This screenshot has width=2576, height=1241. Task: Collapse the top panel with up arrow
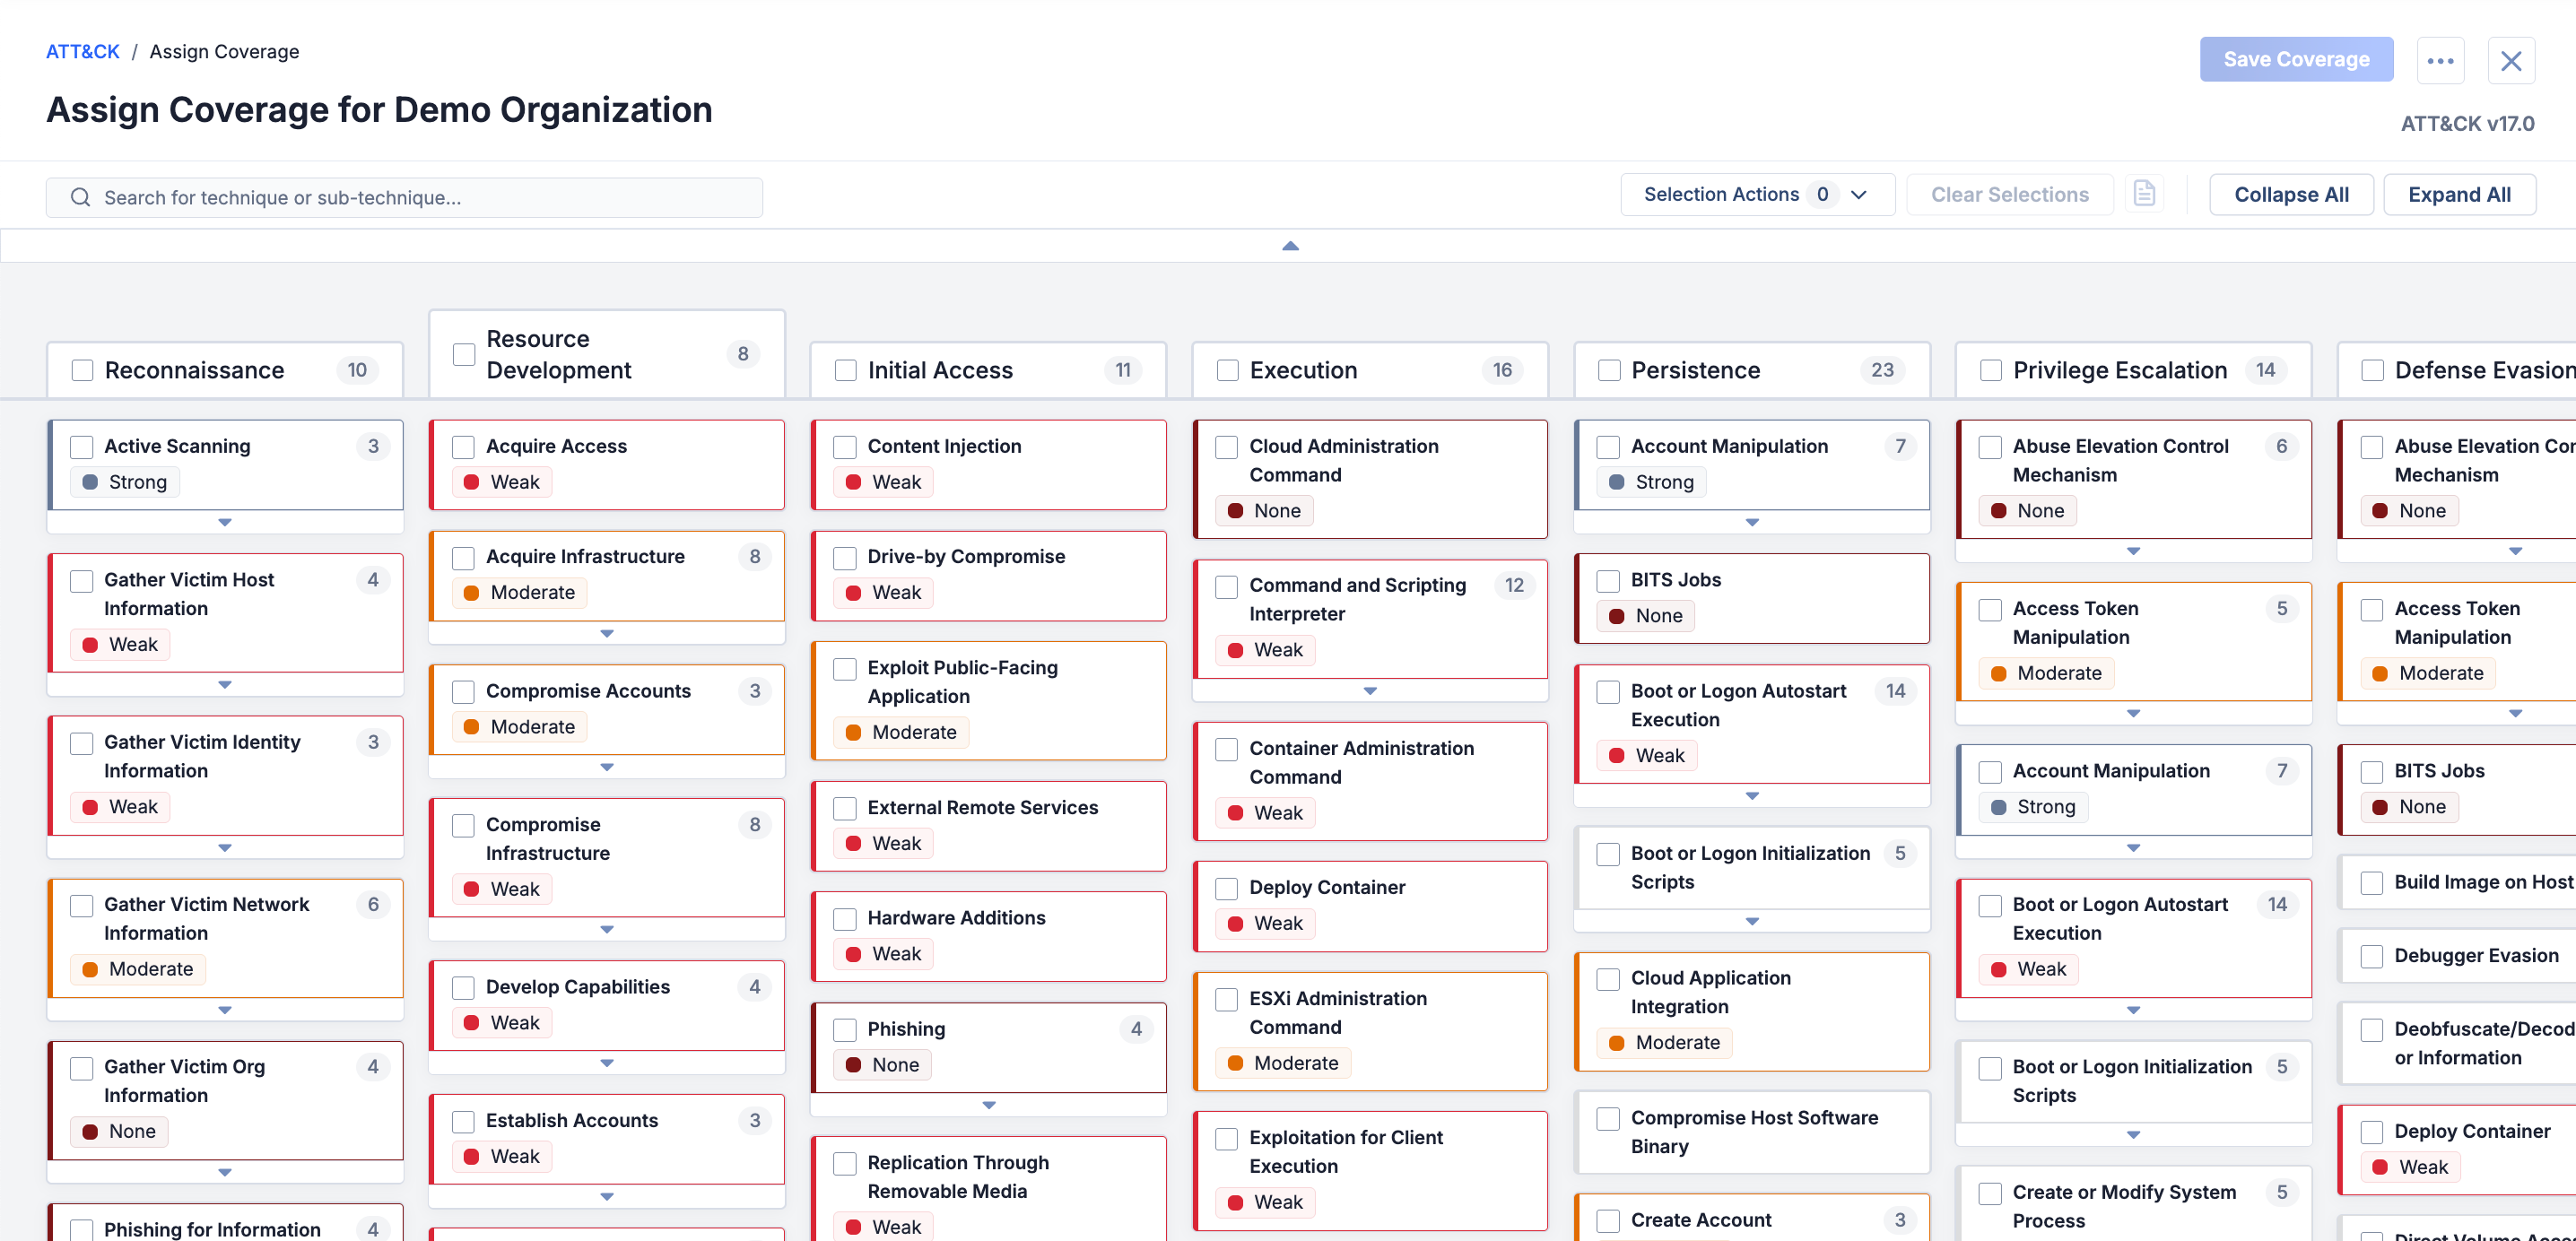pos(1290,246)
